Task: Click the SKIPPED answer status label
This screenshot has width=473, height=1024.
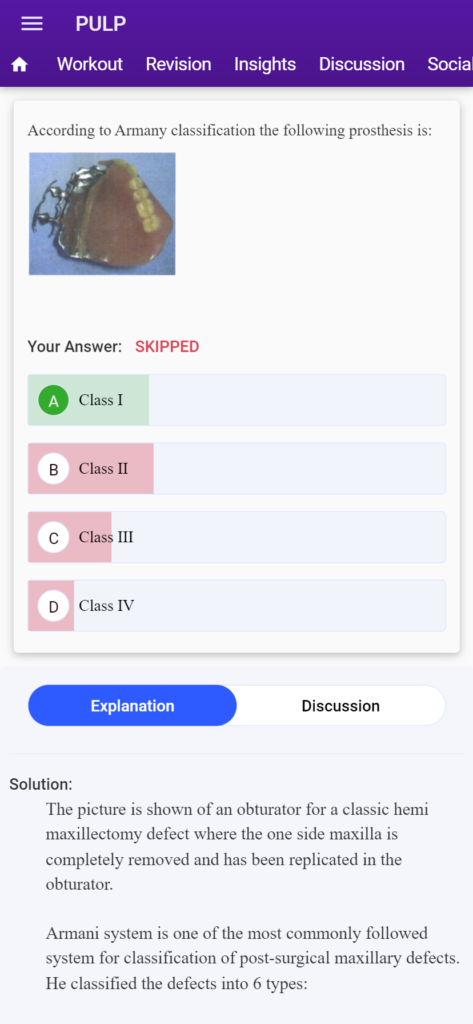Action: pyautogui.click(x=167, y=347)
